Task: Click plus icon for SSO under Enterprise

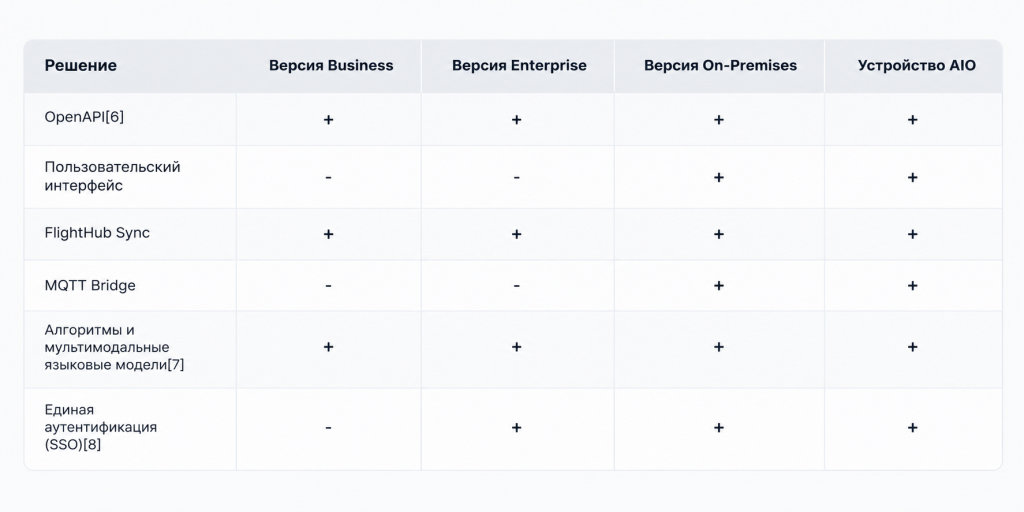Action: (517, 427)
